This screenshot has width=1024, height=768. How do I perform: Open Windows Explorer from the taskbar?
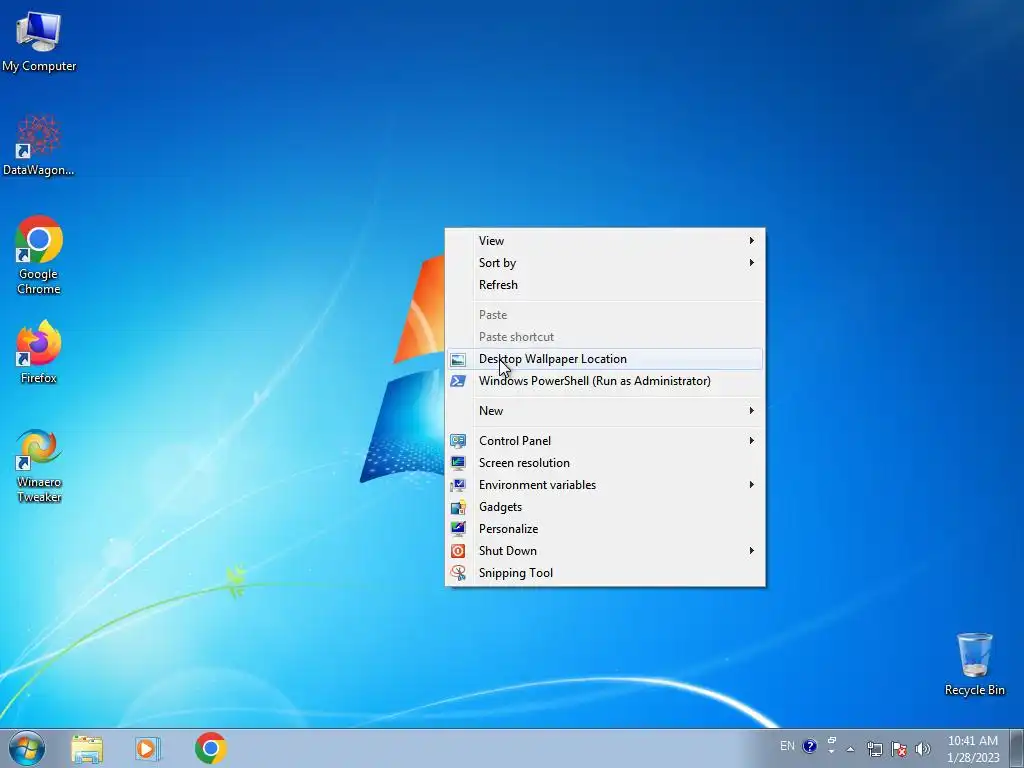click(x=87, y=748)
